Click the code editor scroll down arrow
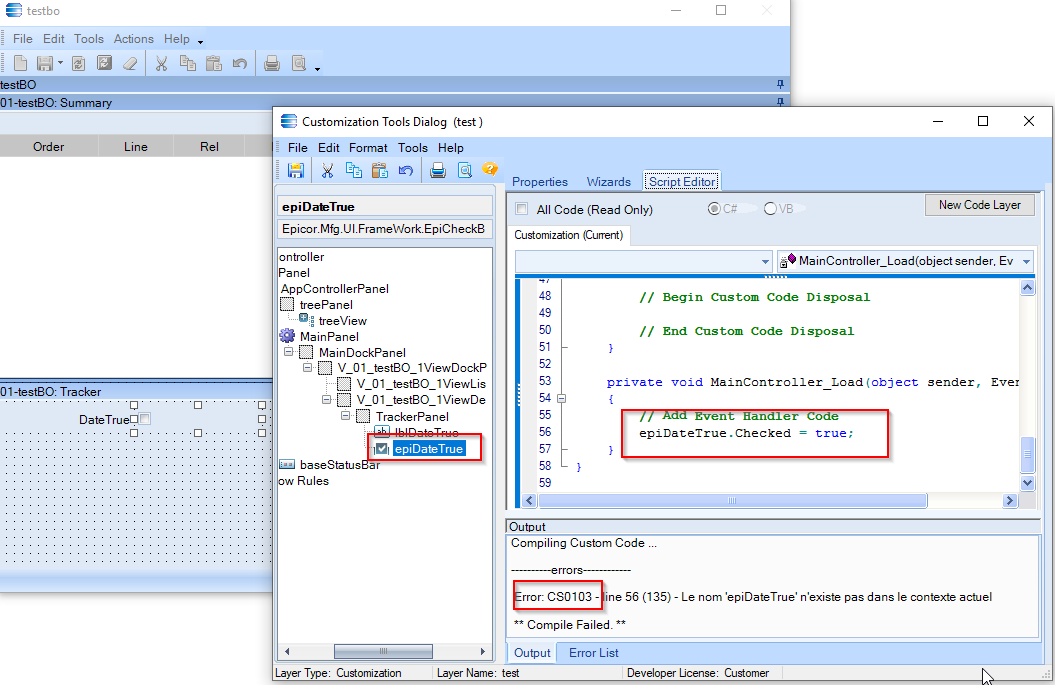 1027,482
